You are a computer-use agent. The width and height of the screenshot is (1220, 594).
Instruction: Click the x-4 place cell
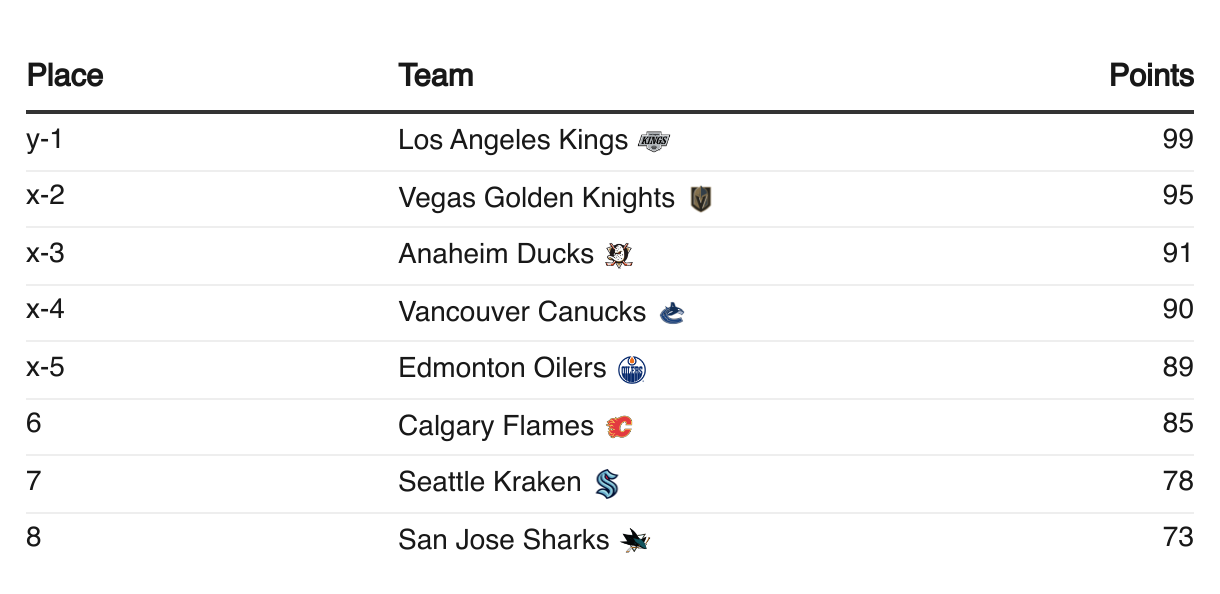(x=45, y=310)
